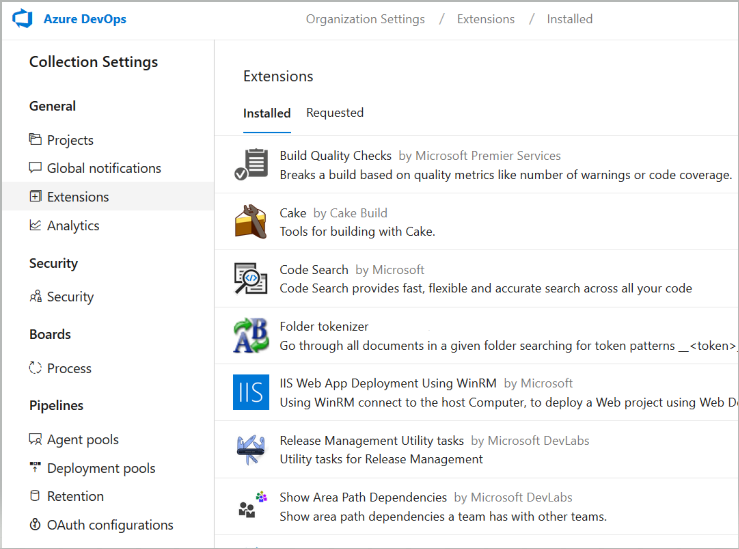This screenshot has height=549, width=739.
Task: Click the Retention database icon
Action: [35, 496]
